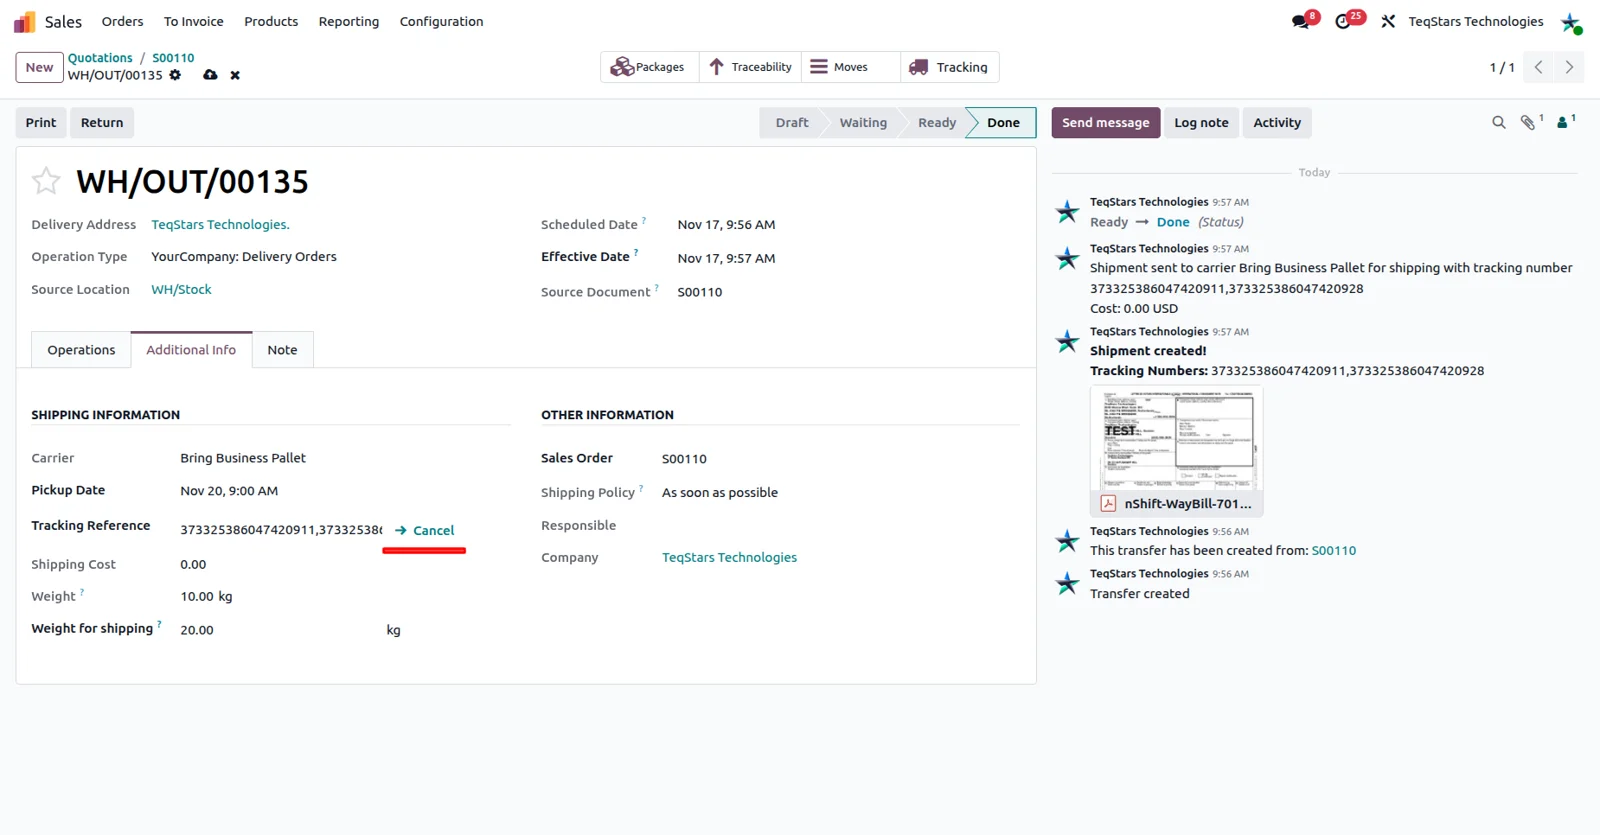Screen dimensions: 1600x835
Task: Click Bring Business Pallet carrier value
Action: [243, 458]
